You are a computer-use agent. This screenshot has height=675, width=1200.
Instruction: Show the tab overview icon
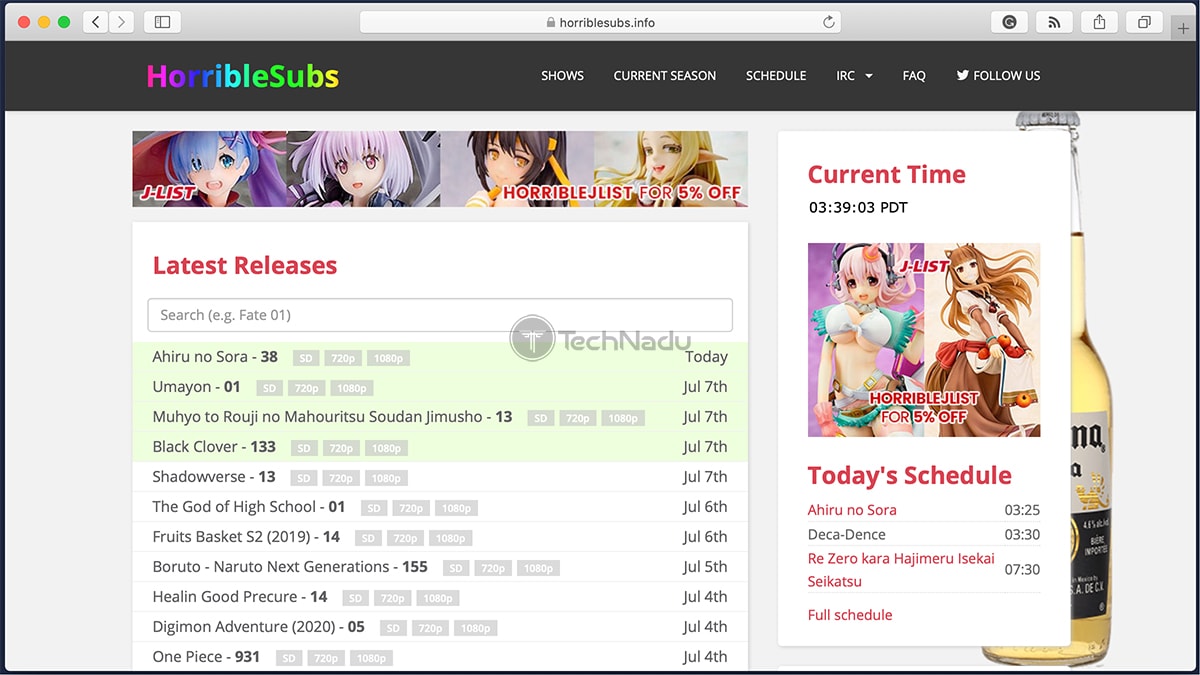1143,22
